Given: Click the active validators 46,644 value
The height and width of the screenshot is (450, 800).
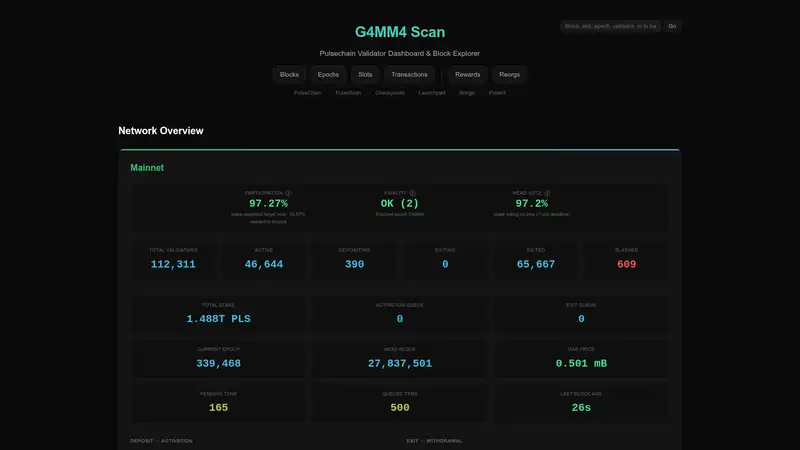Looking at the screenshot, I should click(264, 264).
